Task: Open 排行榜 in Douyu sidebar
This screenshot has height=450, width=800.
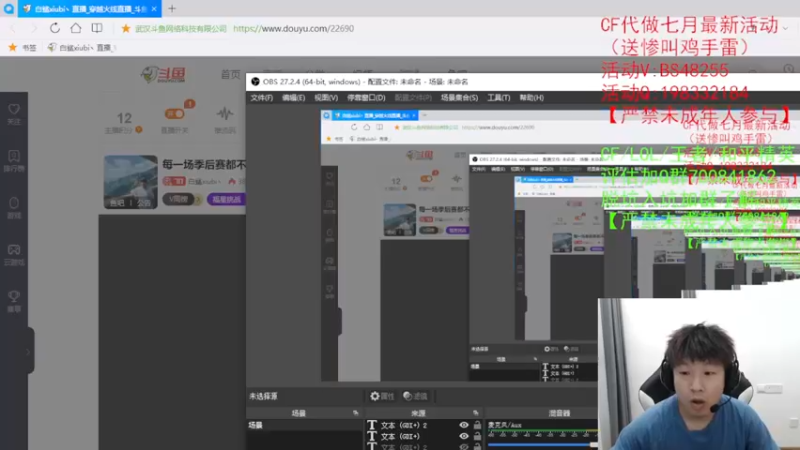Action: 14,161
